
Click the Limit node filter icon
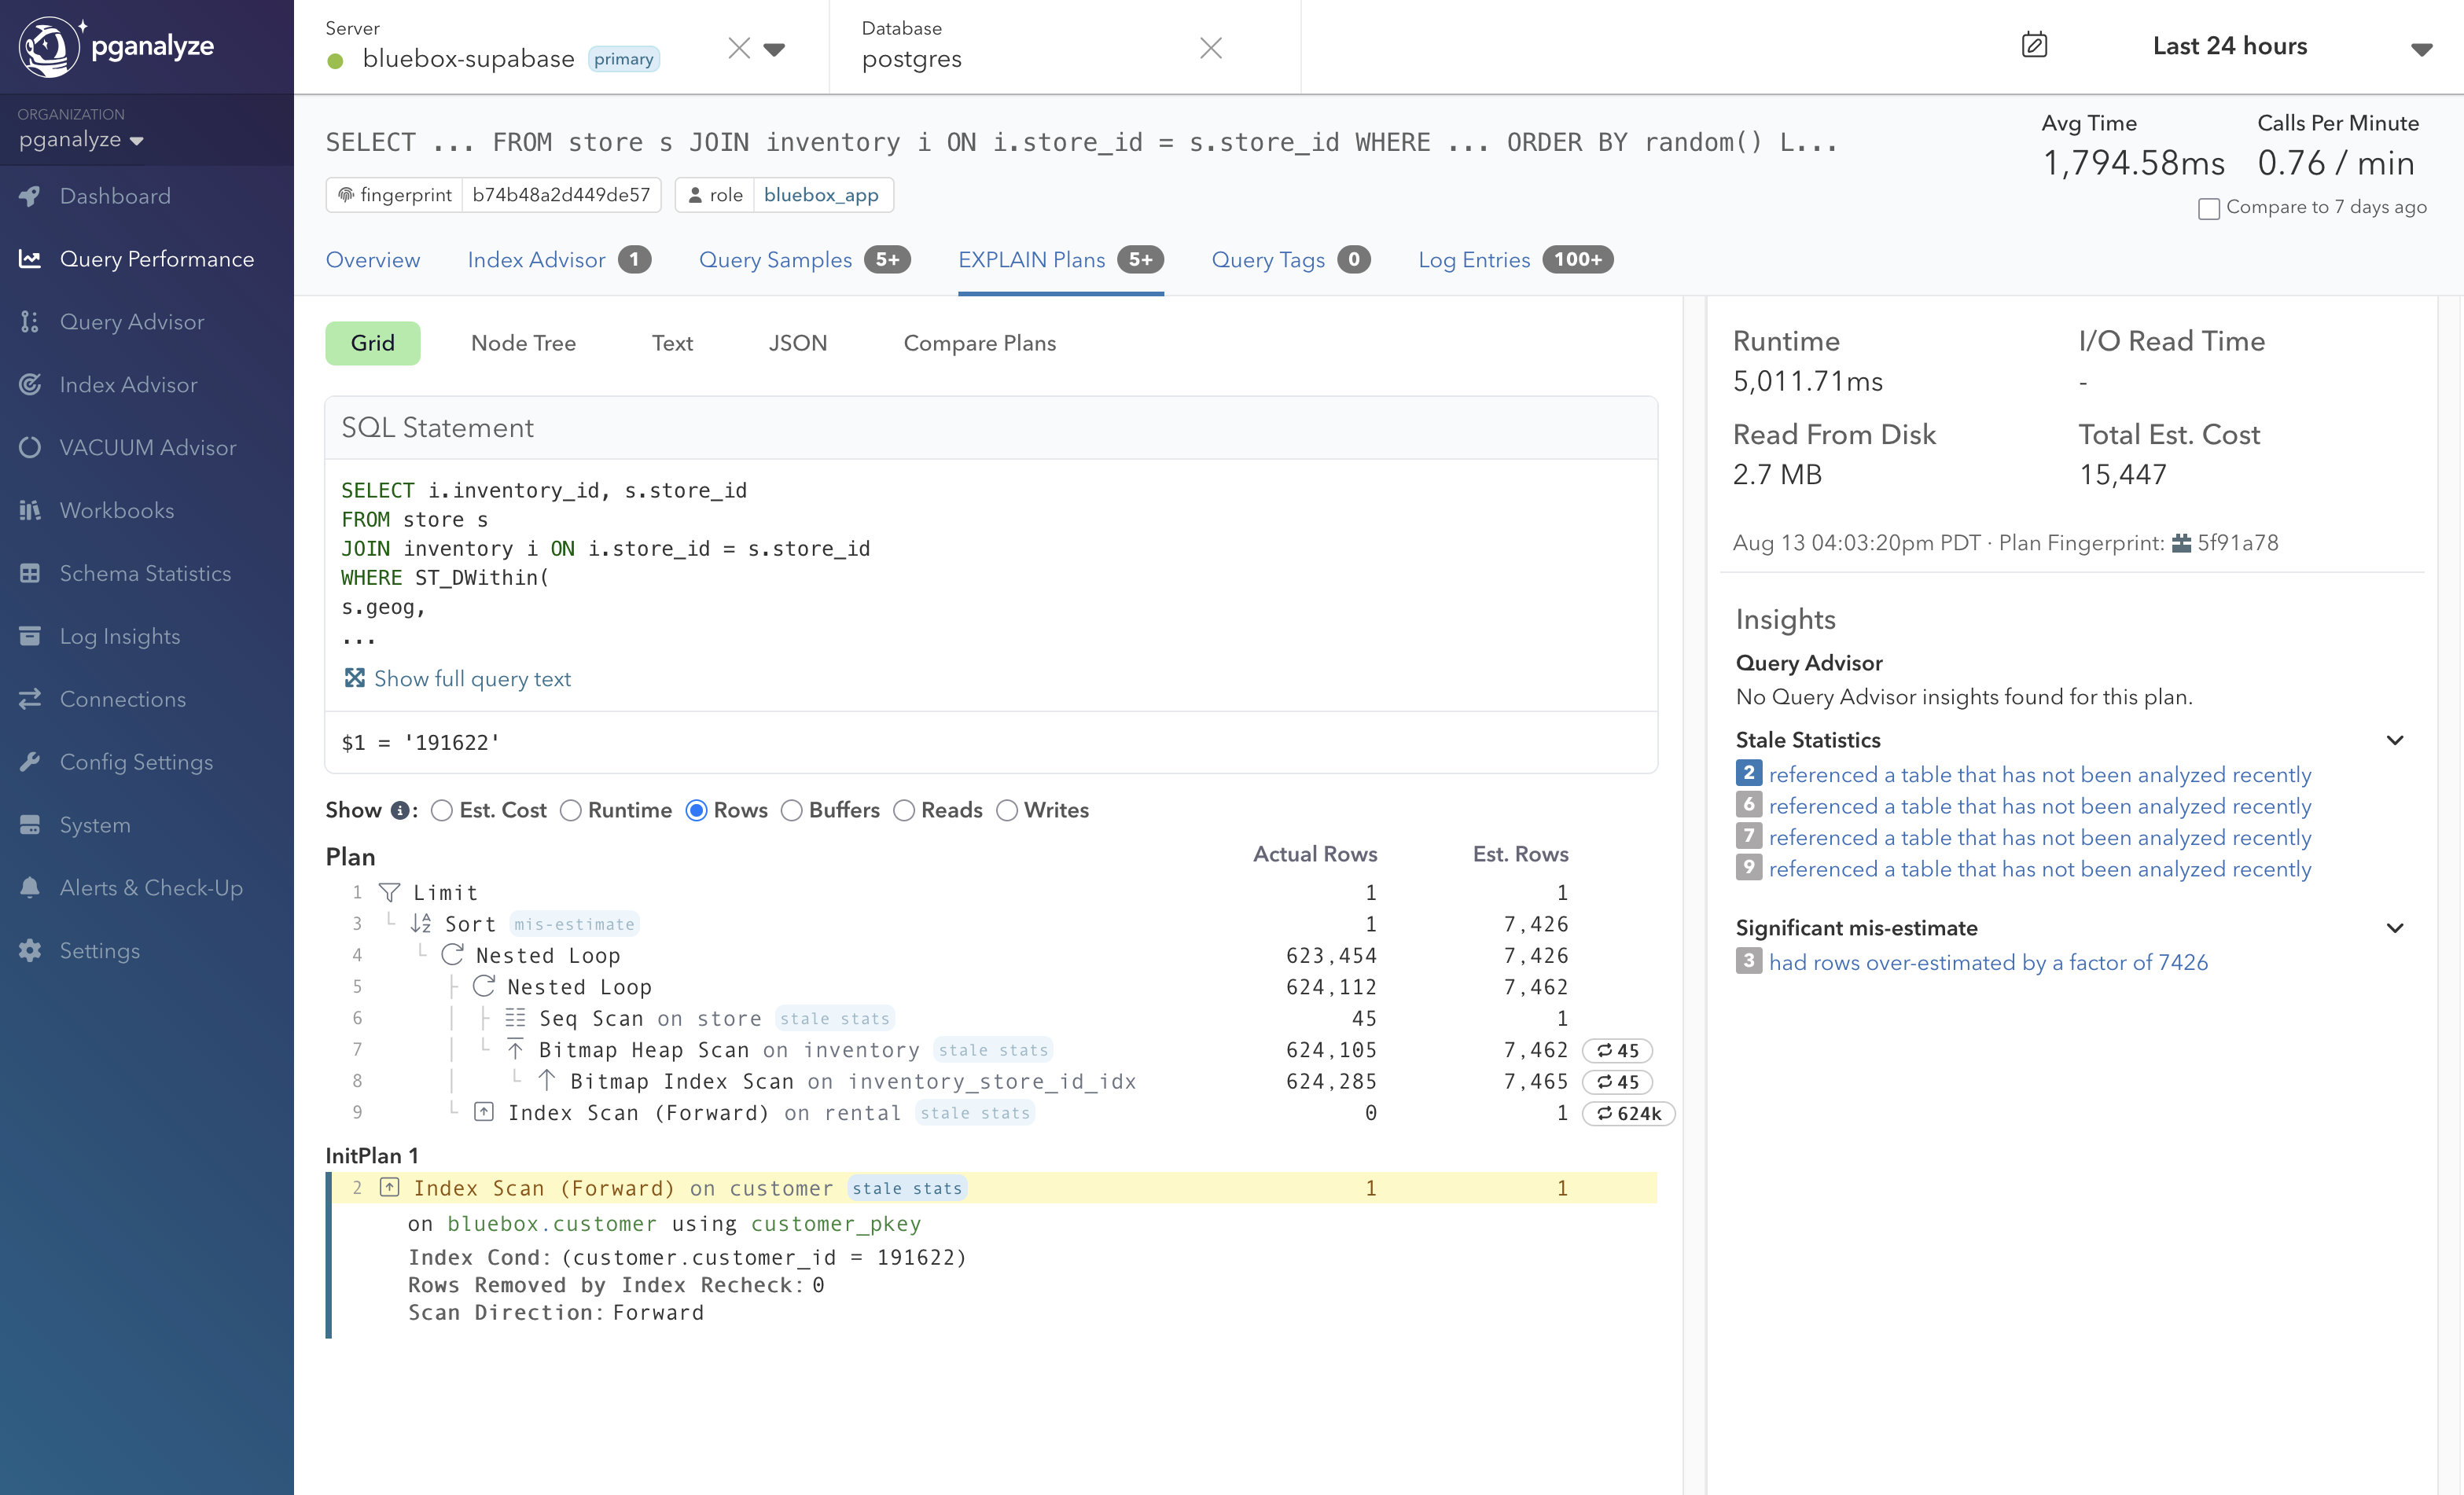390,892
